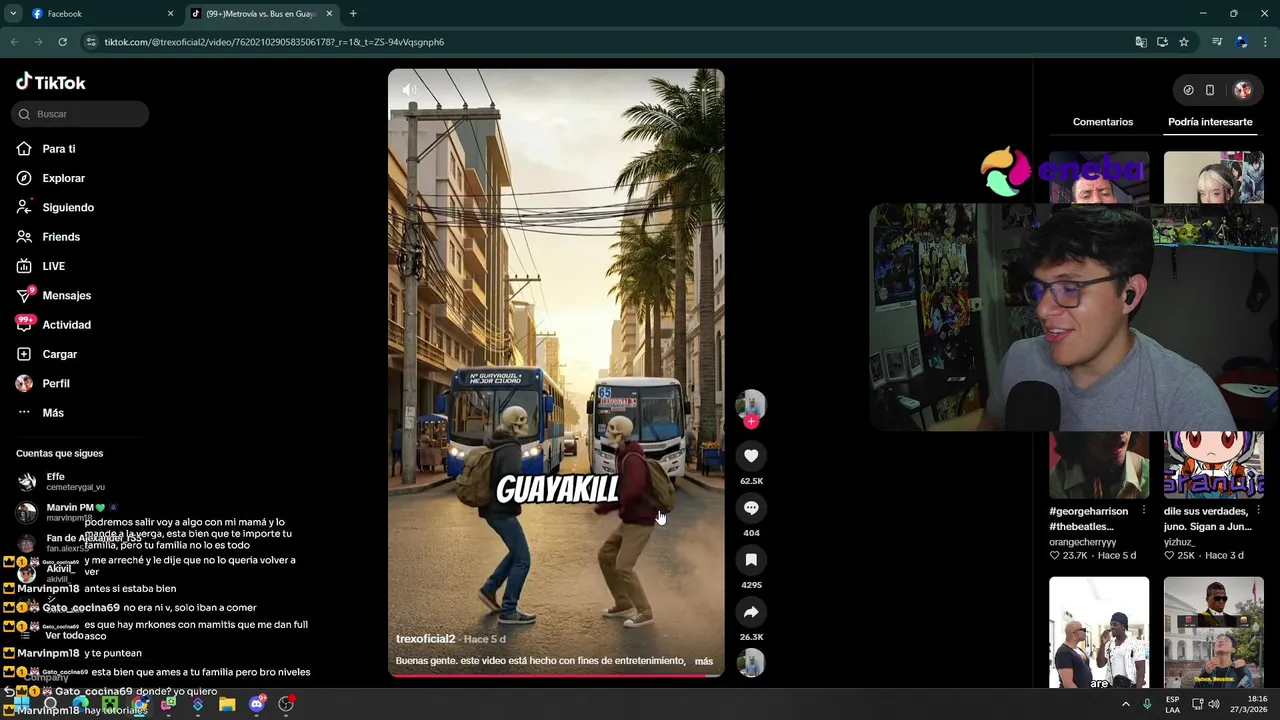Open the video comments icon
1280x720 pixels.
pos(751,508)
